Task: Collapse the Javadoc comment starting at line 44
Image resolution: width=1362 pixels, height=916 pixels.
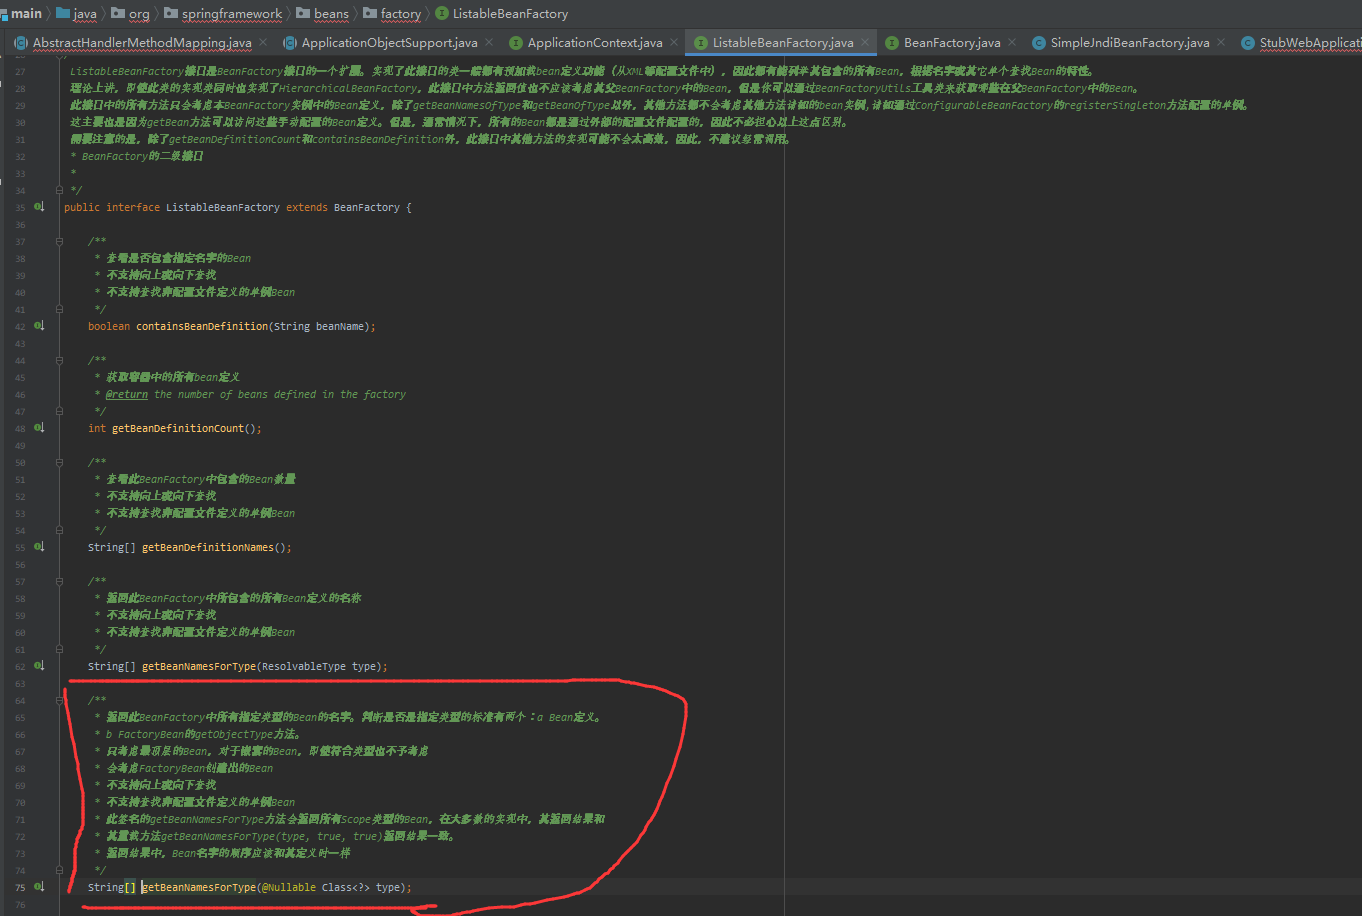Action: click(60, 360)
